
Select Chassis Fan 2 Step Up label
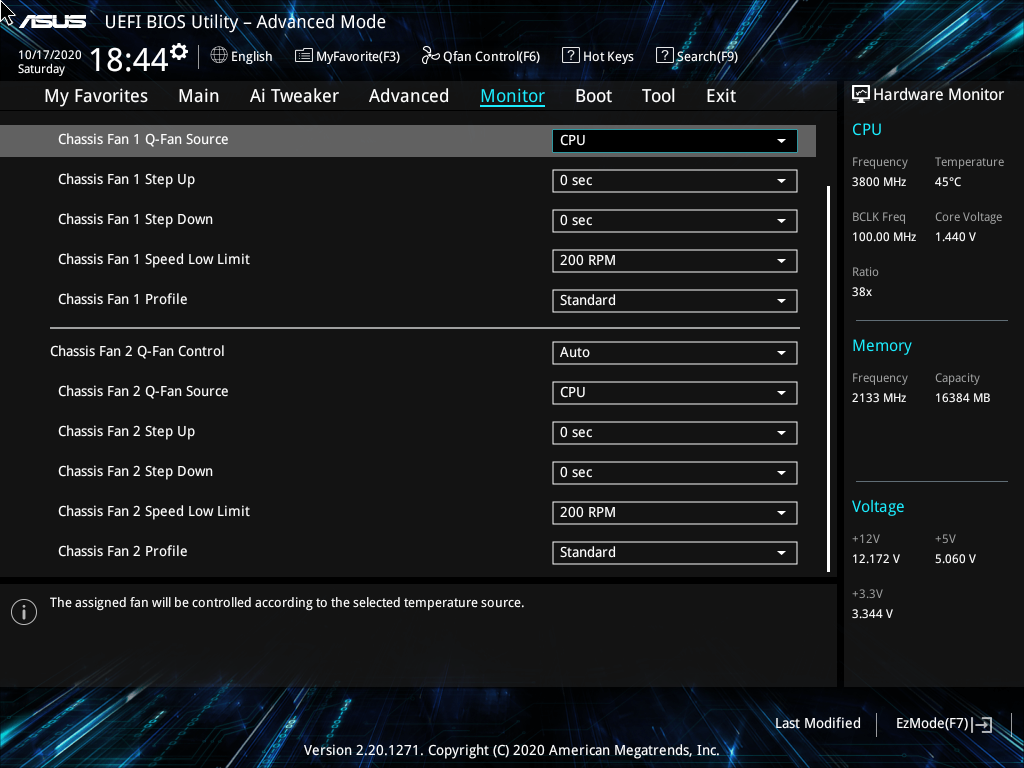(127, 432)
